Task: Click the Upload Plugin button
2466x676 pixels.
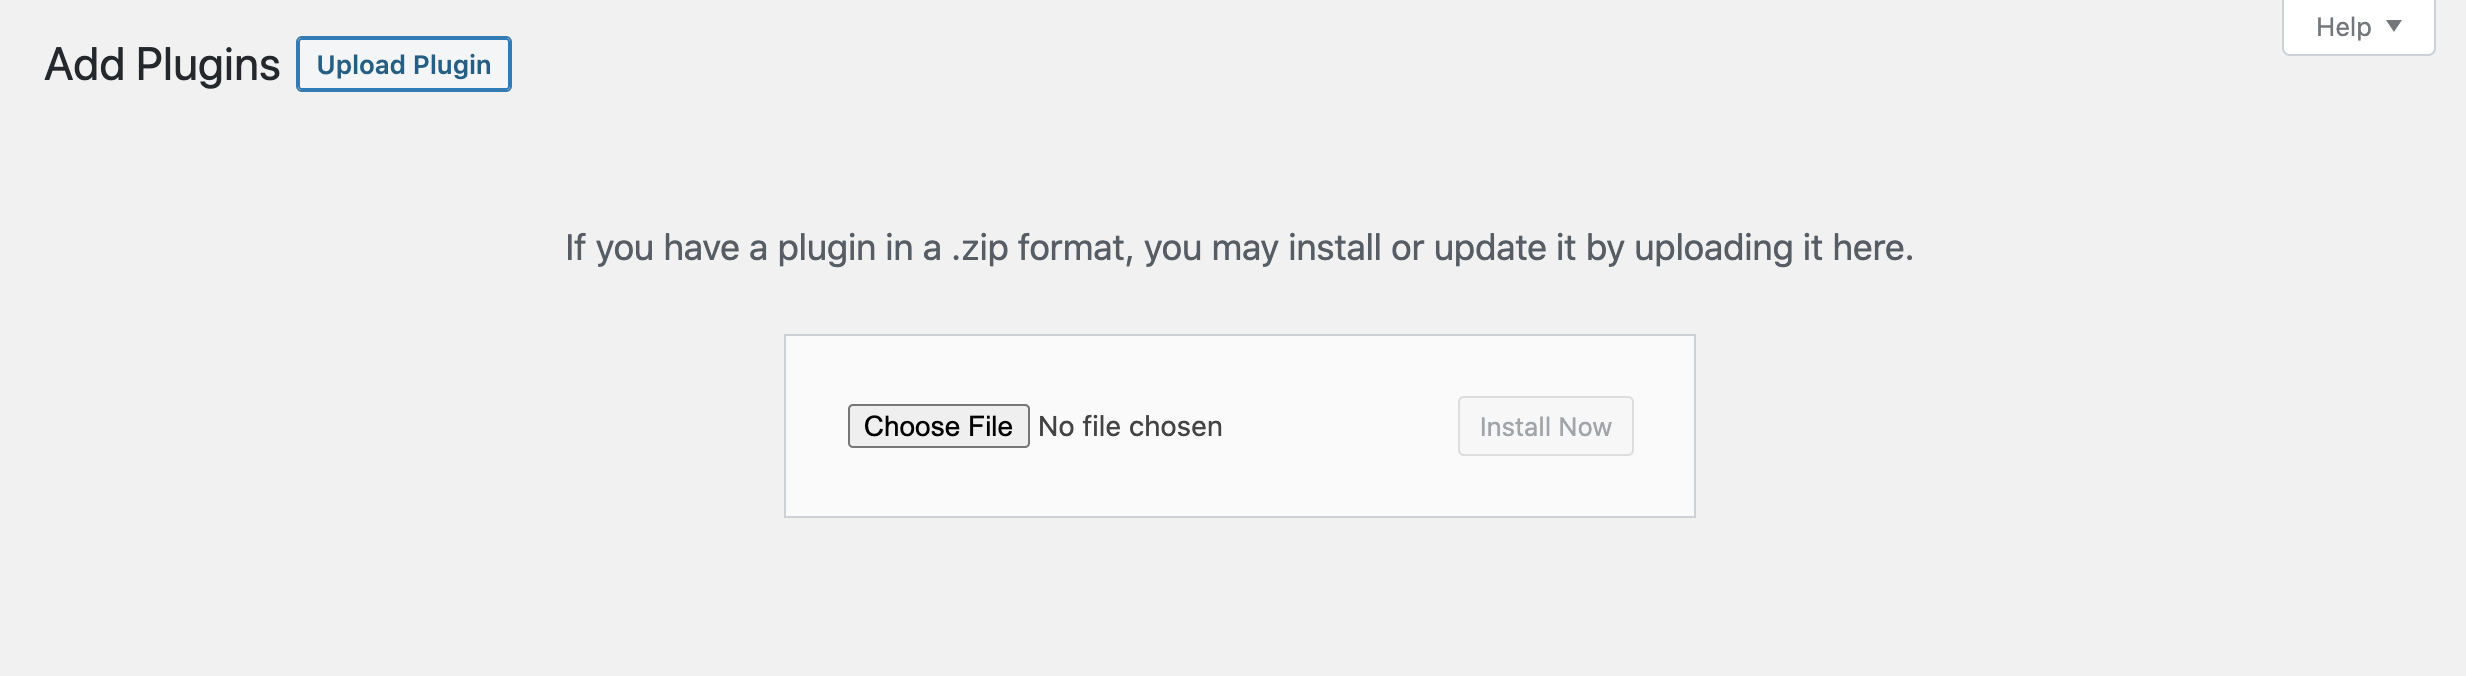Action: tap(404, 64)
